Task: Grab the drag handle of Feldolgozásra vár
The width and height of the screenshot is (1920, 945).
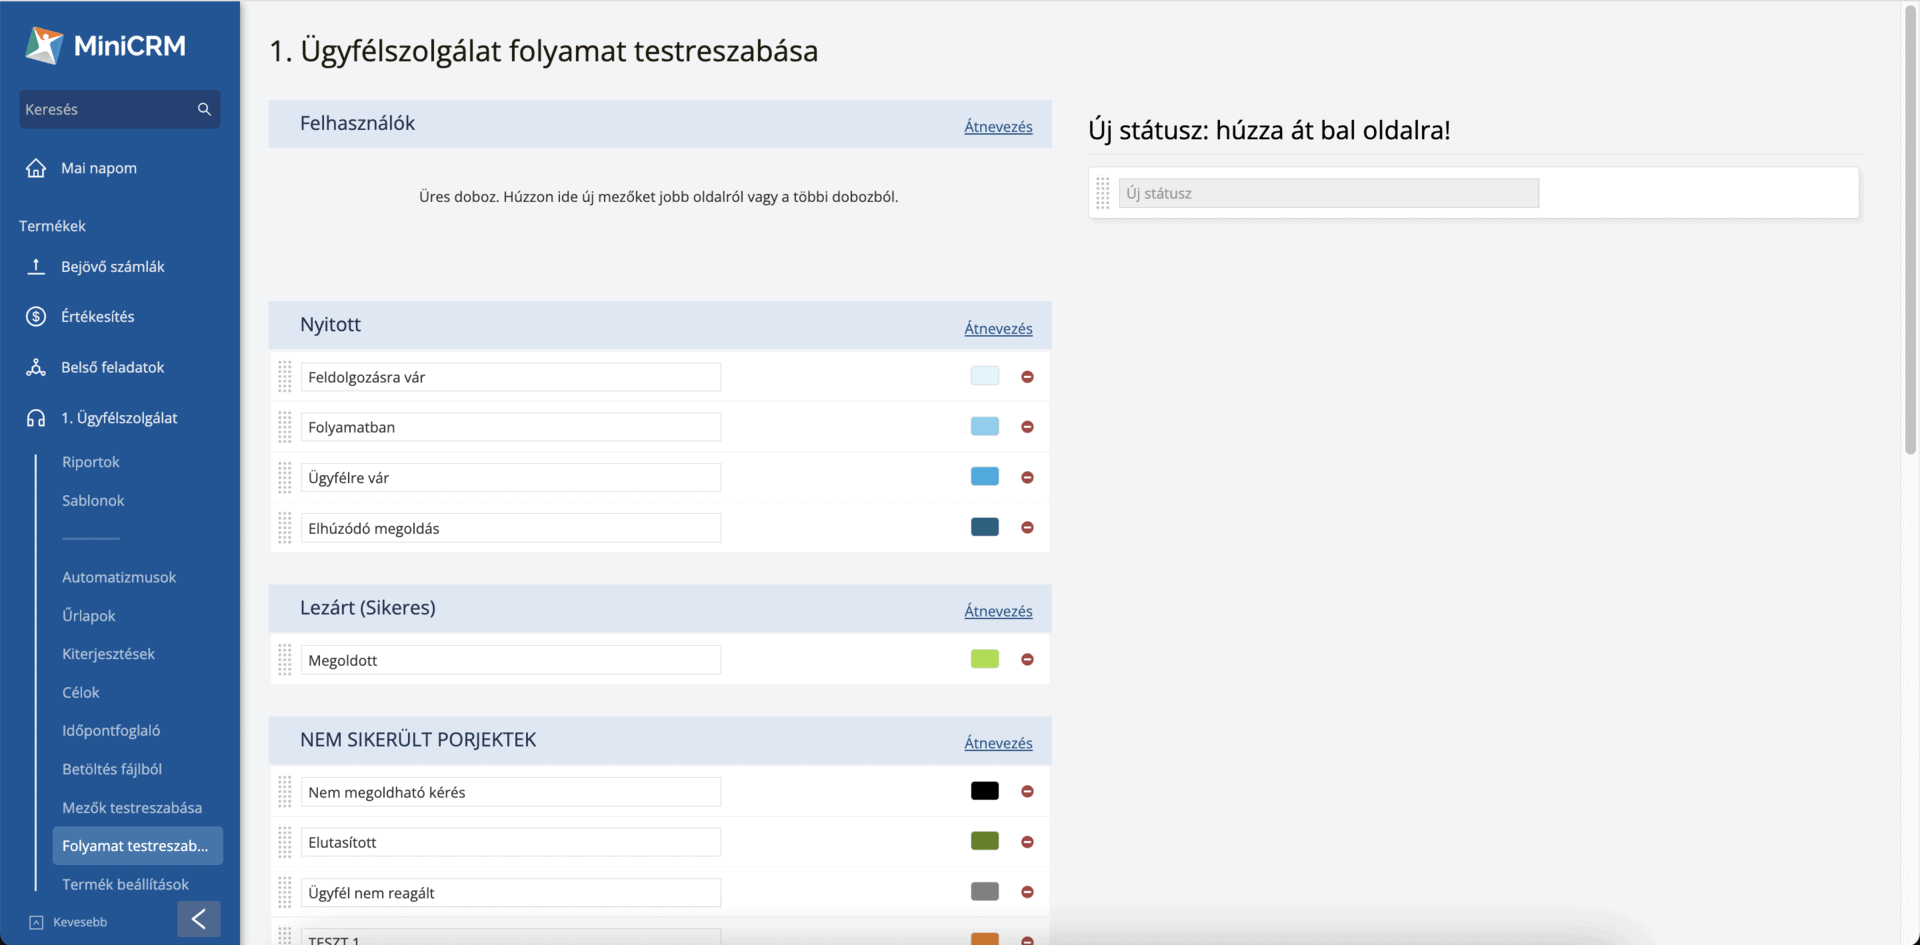Action: (285, 377)
